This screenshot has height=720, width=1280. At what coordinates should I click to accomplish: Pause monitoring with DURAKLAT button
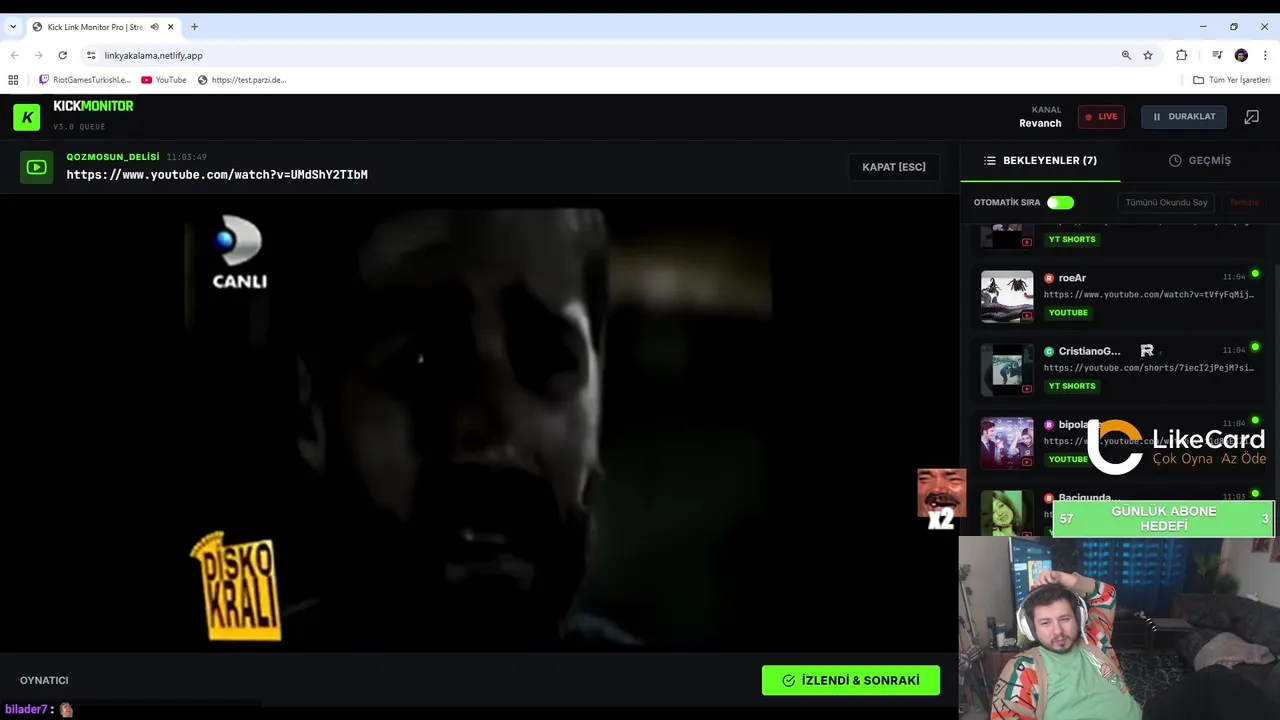pos(1184,117)
